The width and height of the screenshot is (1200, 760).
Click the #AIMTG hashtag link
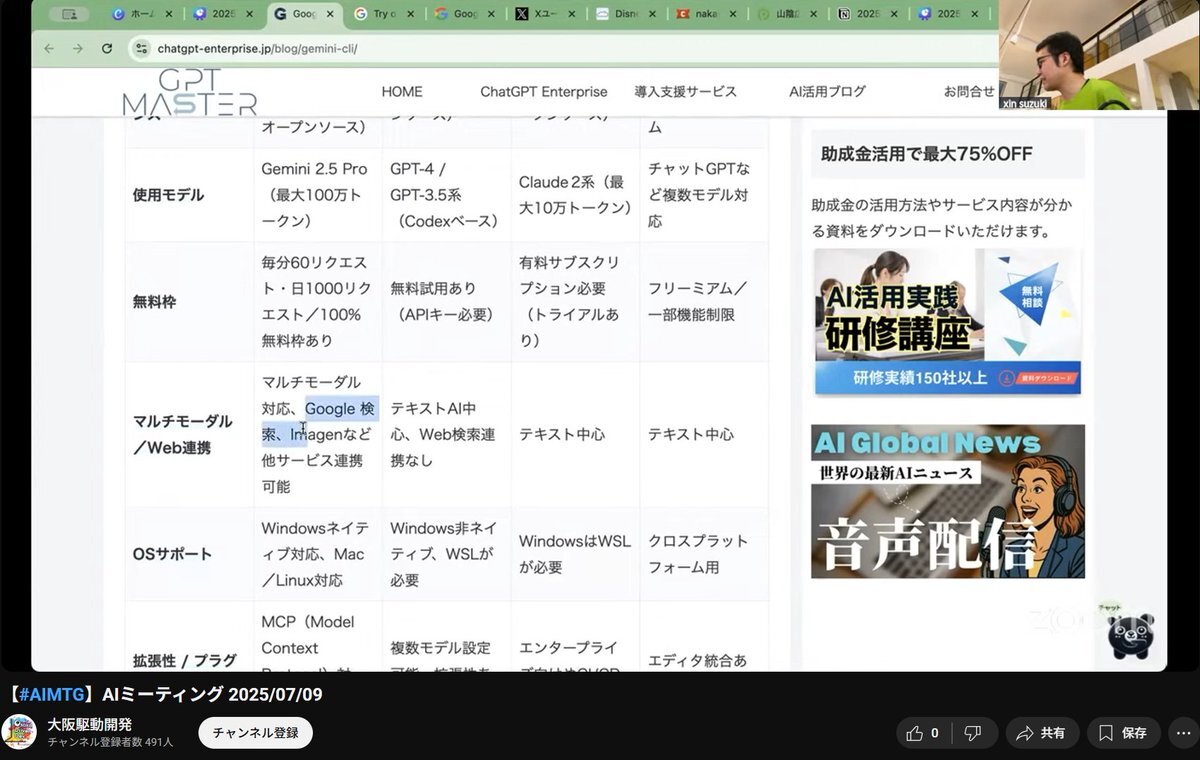52,695
